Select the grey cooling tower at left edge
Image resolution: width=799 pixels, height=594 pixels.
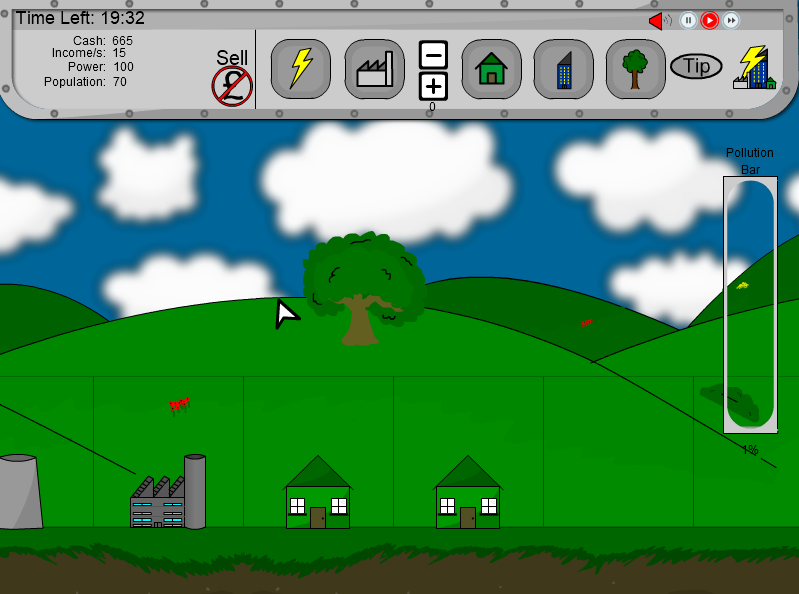click(19, 491)
